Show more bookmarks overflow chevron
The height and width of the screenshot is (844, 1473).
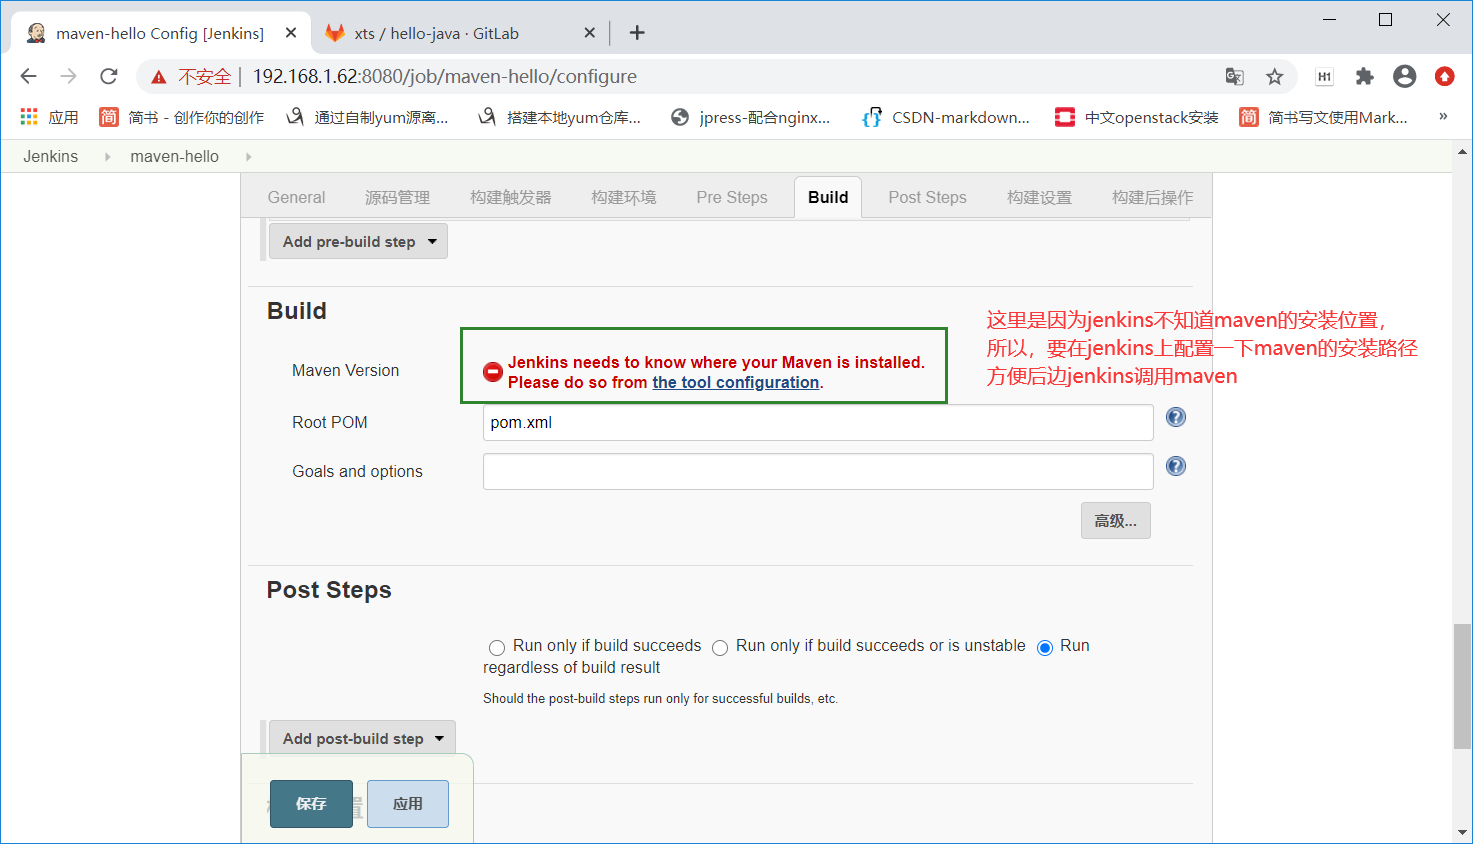[1443, 117]
